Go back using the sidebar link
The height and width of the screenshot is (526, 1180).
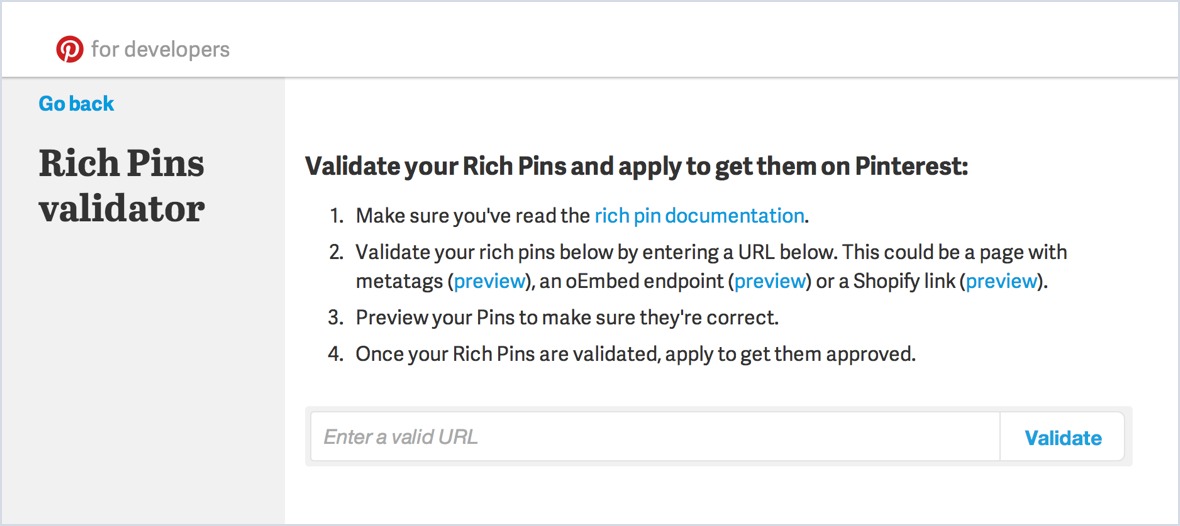76,104
